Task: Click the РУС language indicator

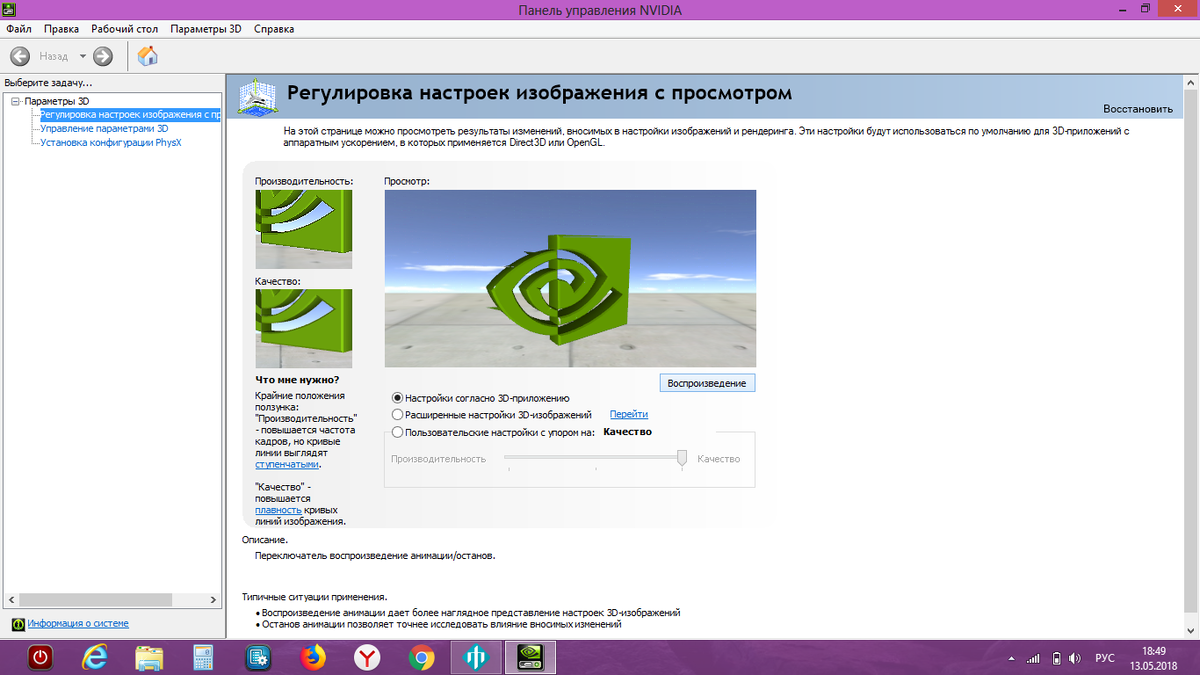Action: [x=1105, y=658]
